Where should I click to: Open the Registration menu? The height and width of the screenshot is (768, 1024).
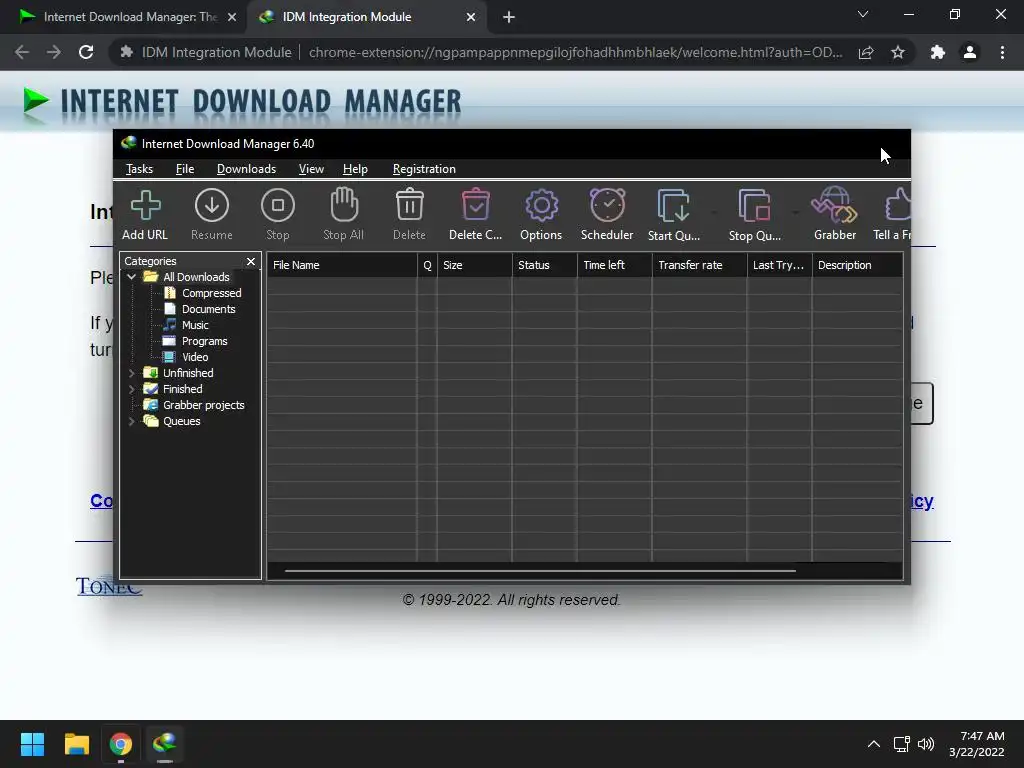pos(424,169)
